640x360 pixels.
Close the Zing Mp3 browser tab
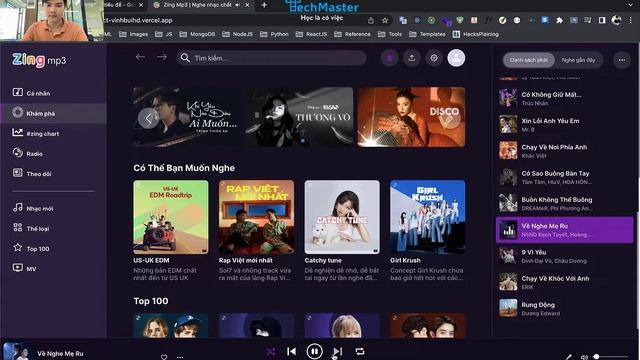pyautogui.click(x=247, y=5)
